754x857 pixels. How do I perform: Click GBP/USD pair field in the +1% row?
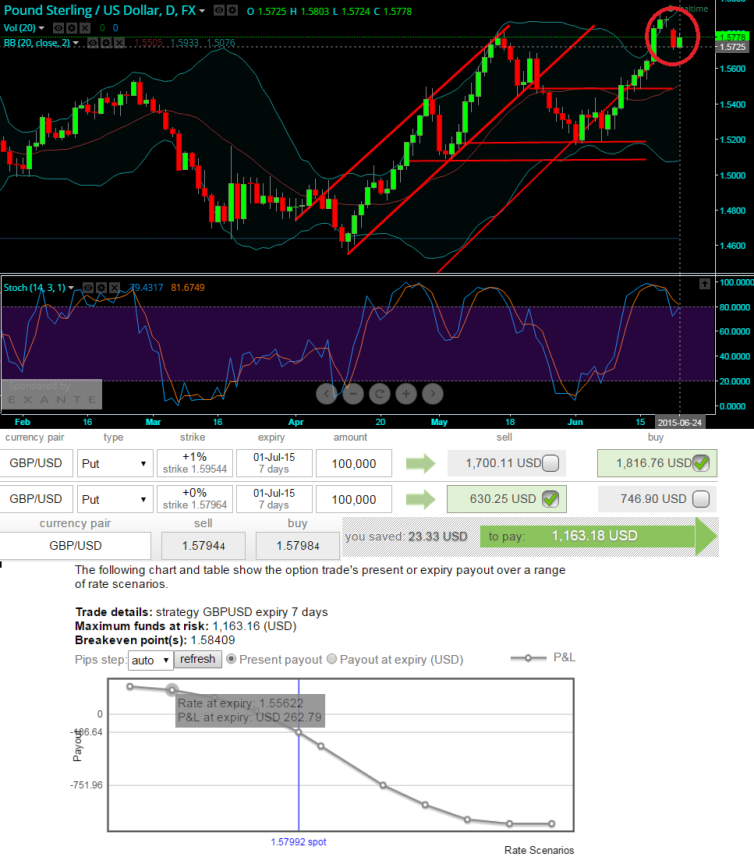pyautogui.click(x=36, y=463)
